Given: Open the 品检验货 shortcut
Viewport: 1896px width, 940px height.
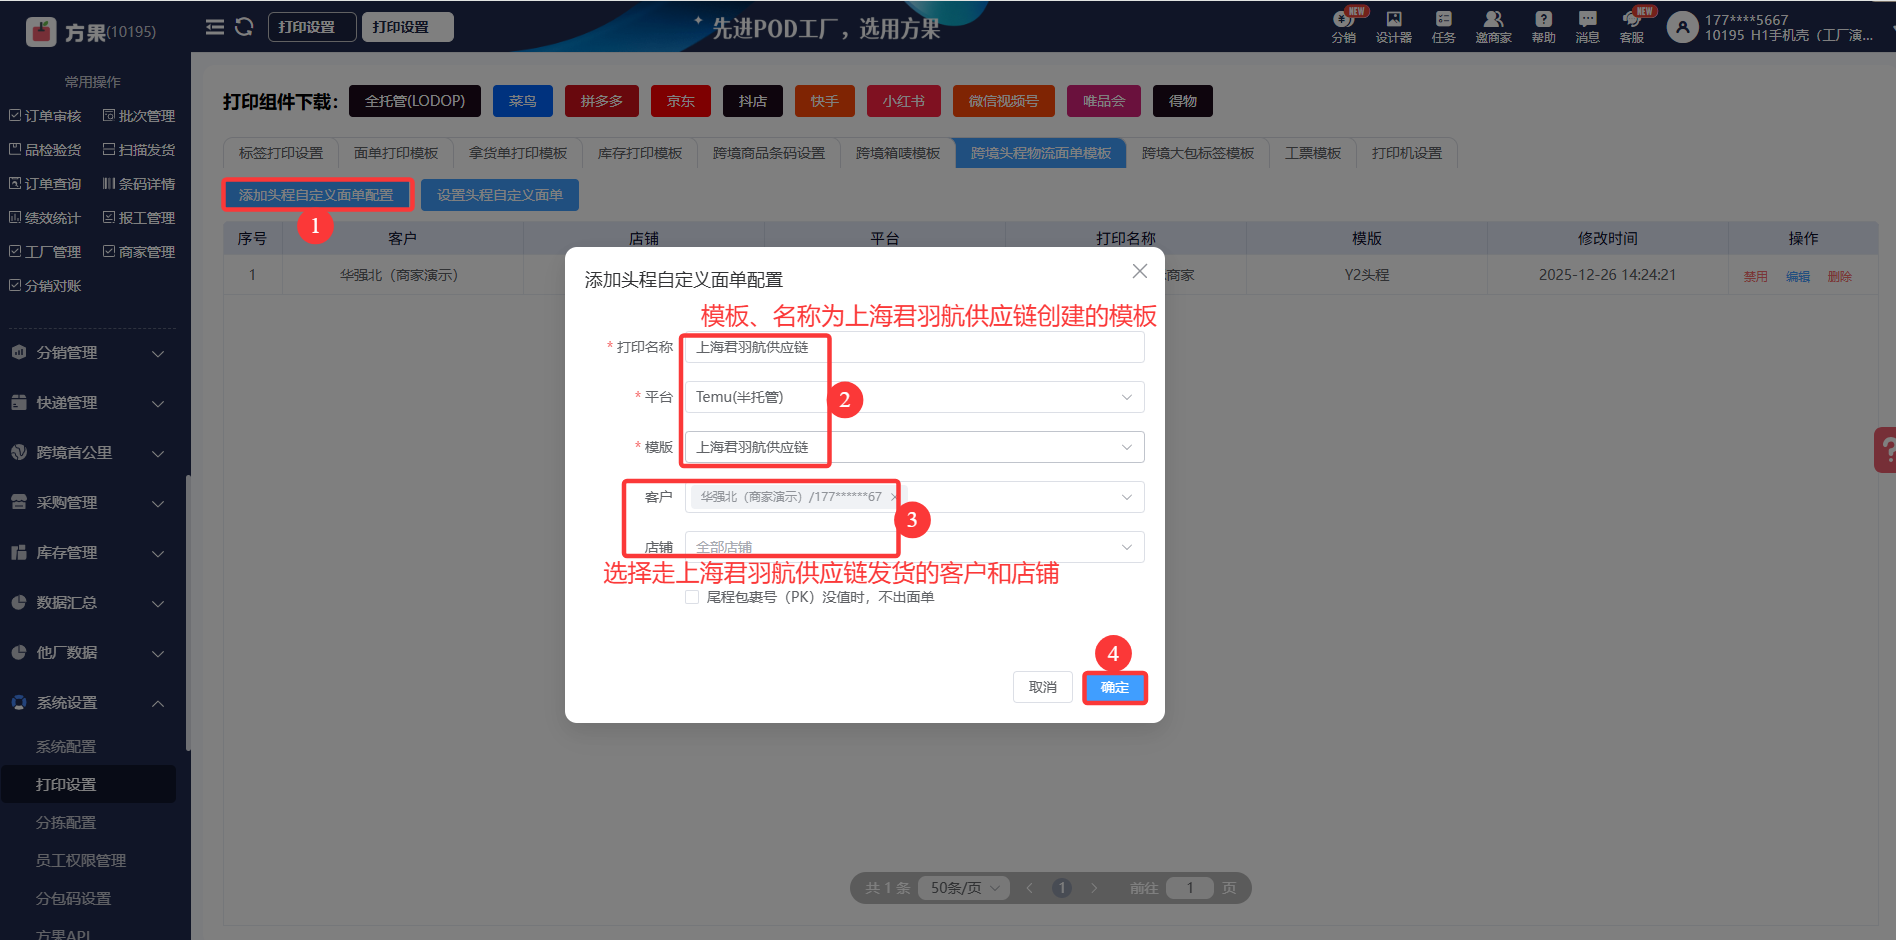Looking at the screenshot, I should [46, 150].
